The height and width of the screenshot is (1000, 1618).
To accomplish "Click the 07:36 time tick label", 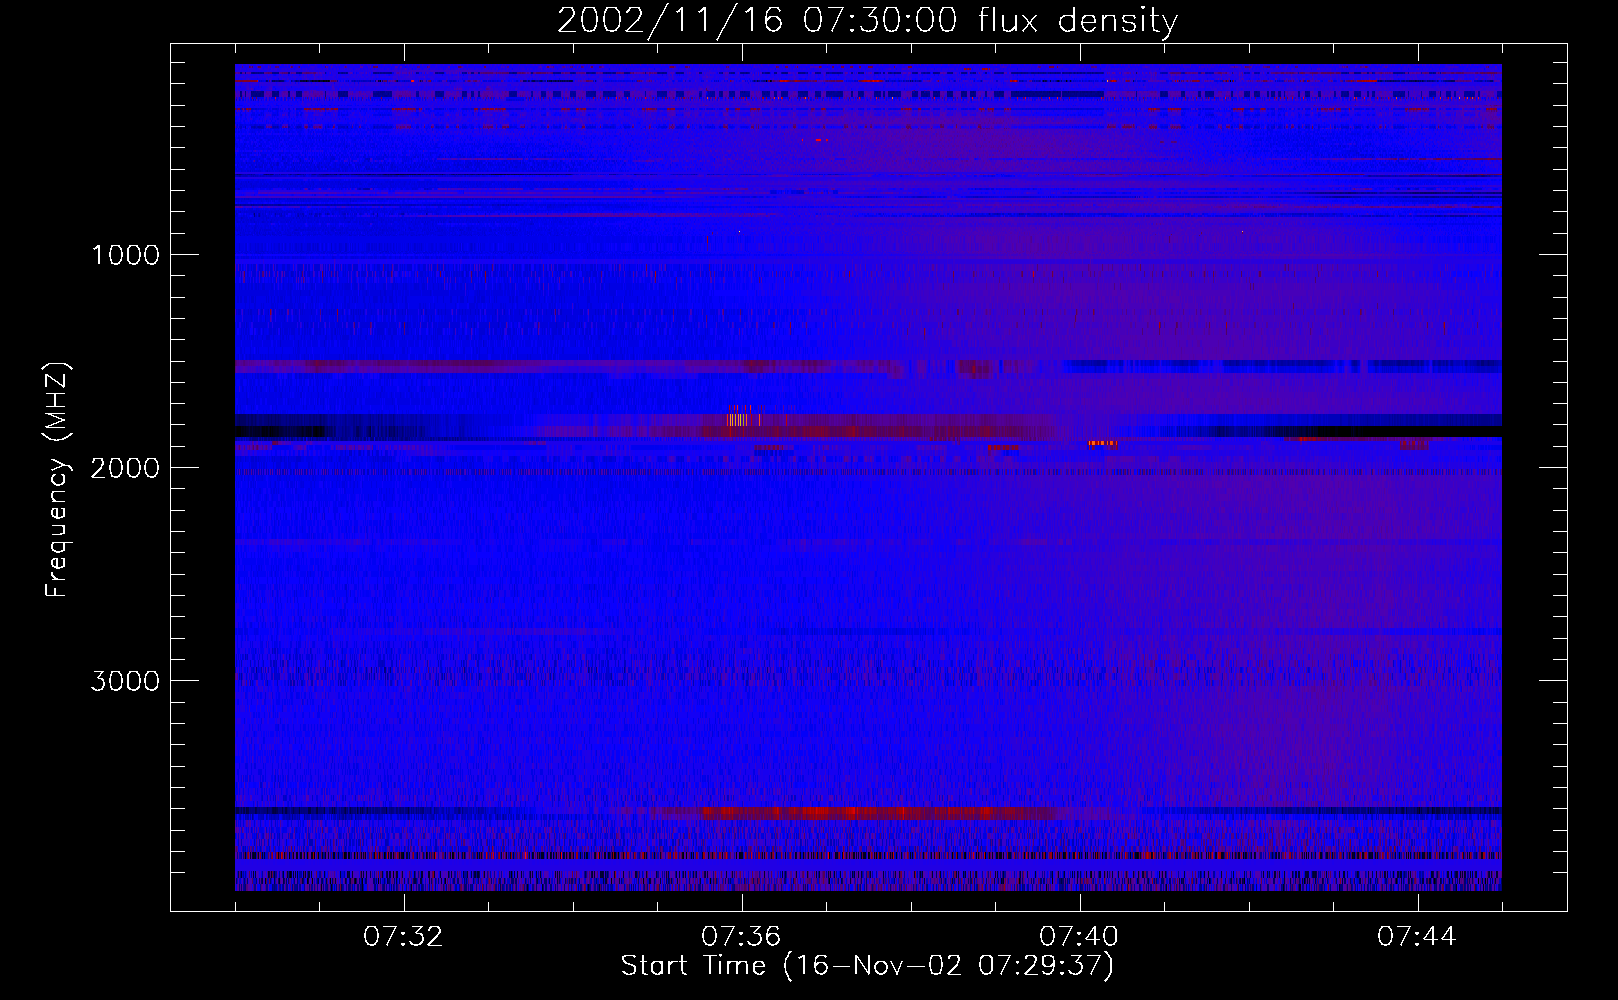I will (742, 937).
